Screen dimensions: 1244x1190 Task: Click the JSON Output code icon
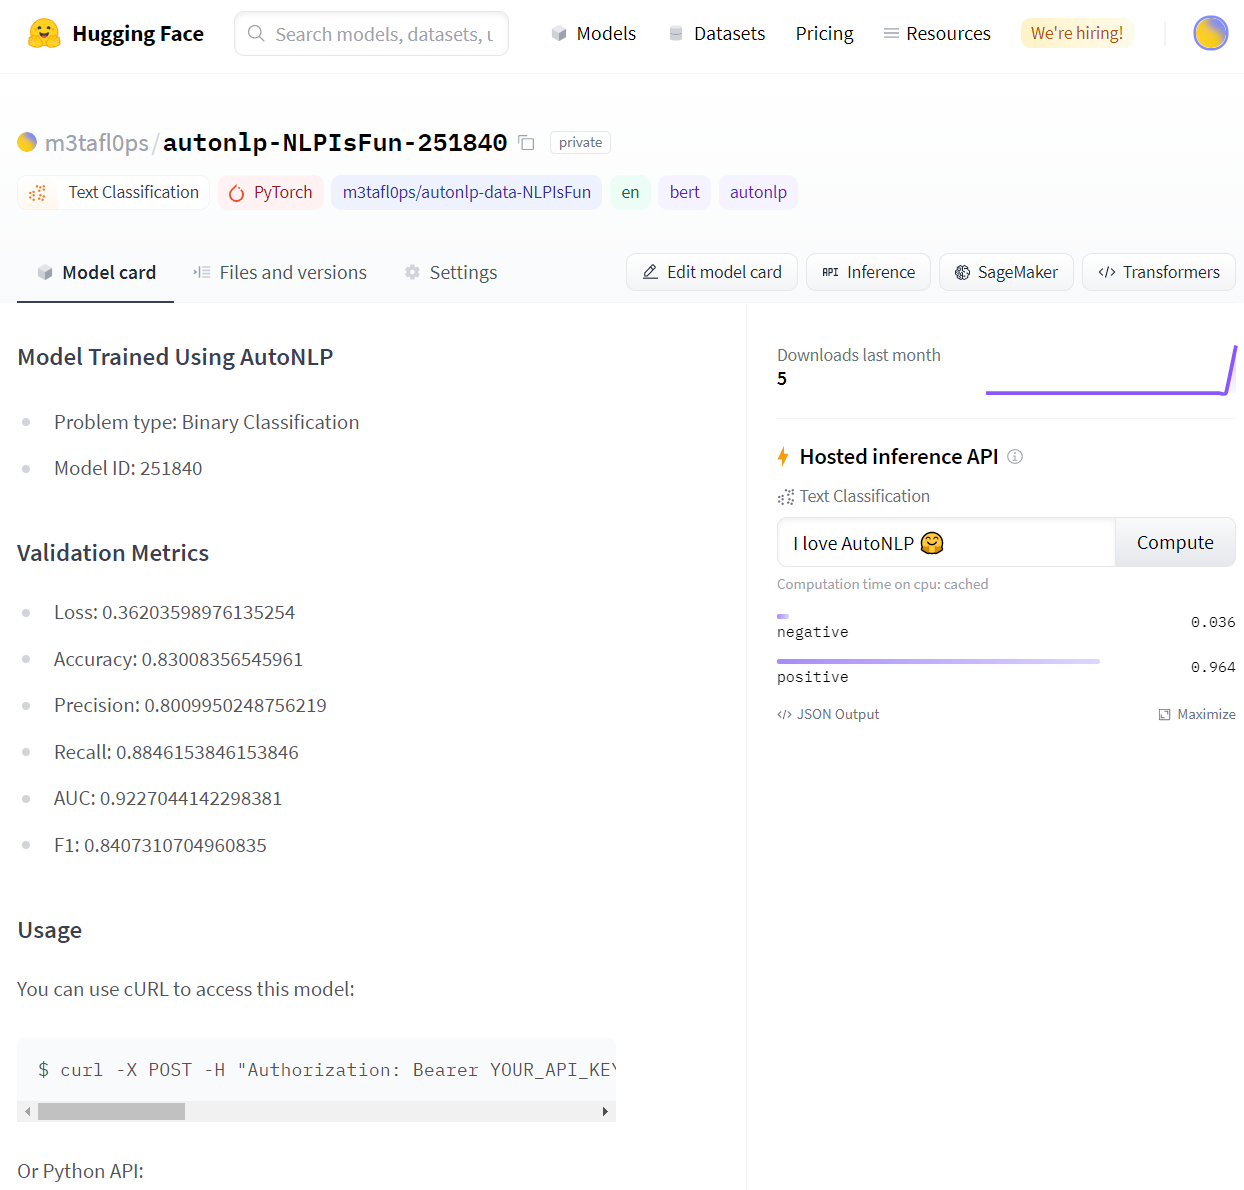click(784, 715)
